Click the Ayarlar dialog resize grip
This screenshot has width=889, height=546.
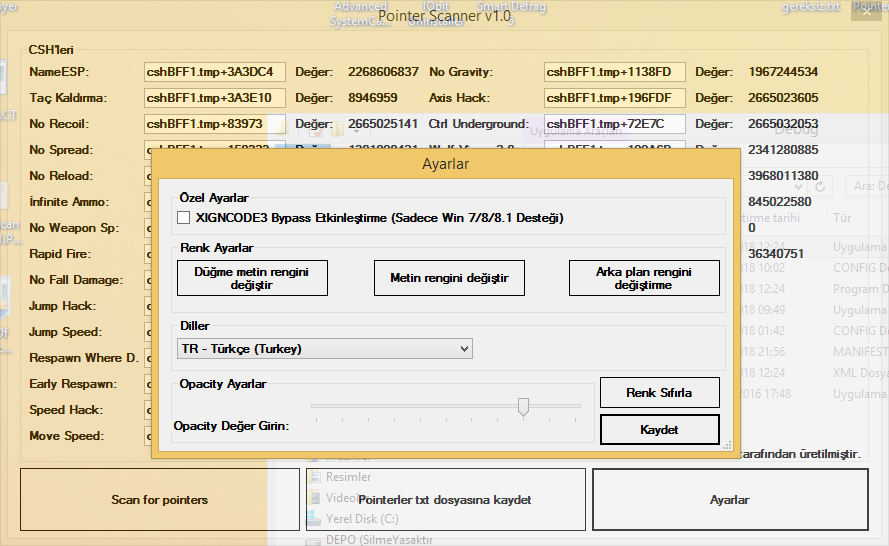tap(727, 446)
